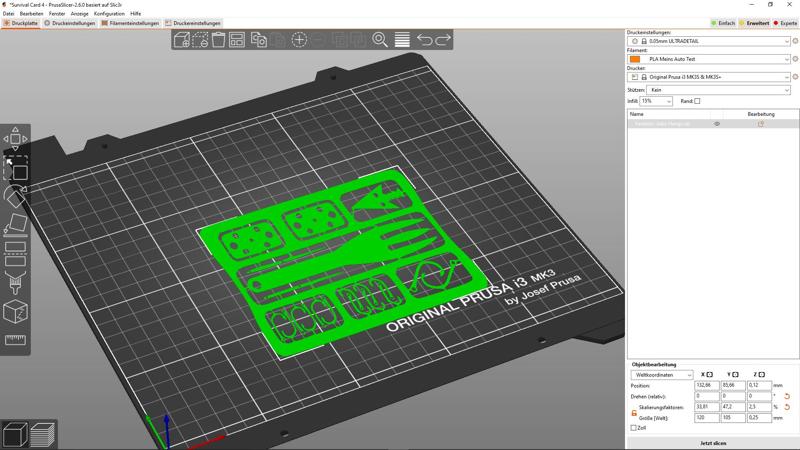
Task: Click the Copy icon in top toolbar
Action: click(x=259, y=40)
